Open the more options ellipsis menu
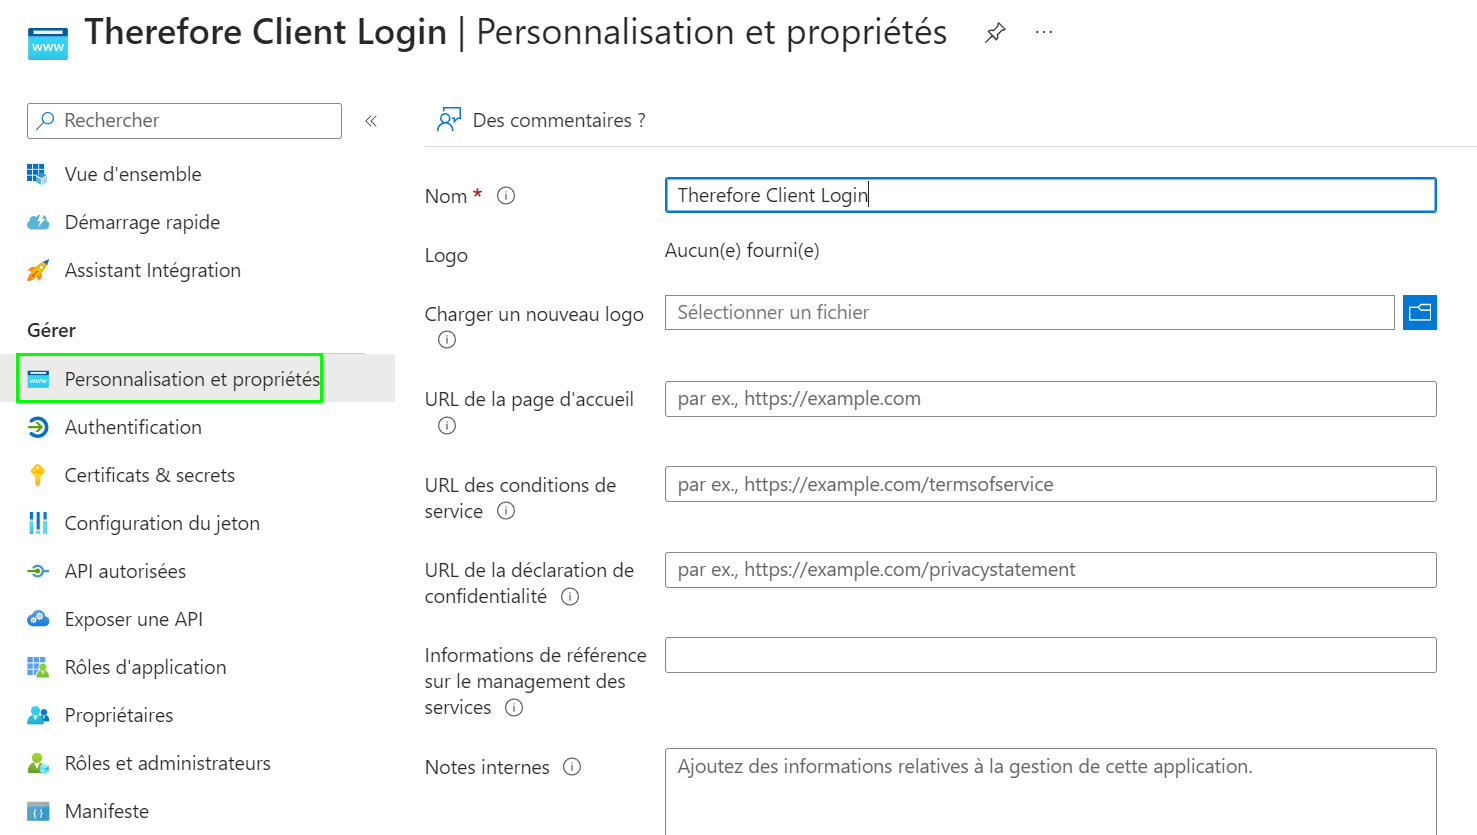This screenshot has width=1477, height=835. (x=1044, y=32)
